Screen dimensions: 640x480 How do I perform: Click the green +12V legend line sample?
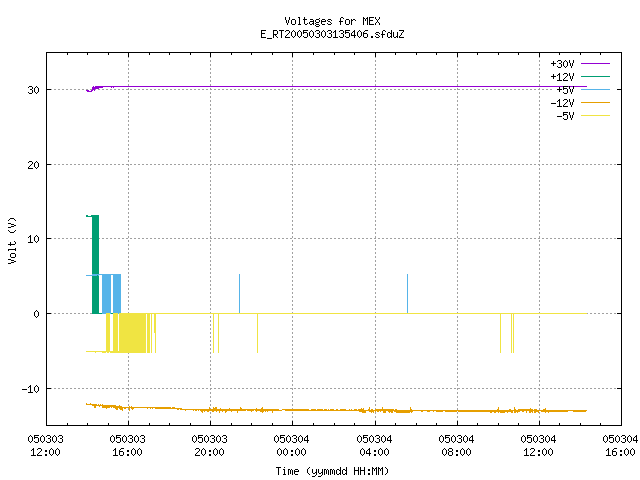pos(595,76)
